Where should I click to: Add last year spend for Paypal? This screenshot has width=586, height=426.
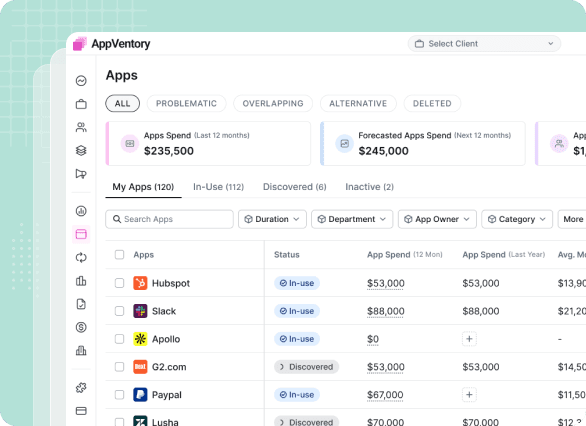[469, 395]
